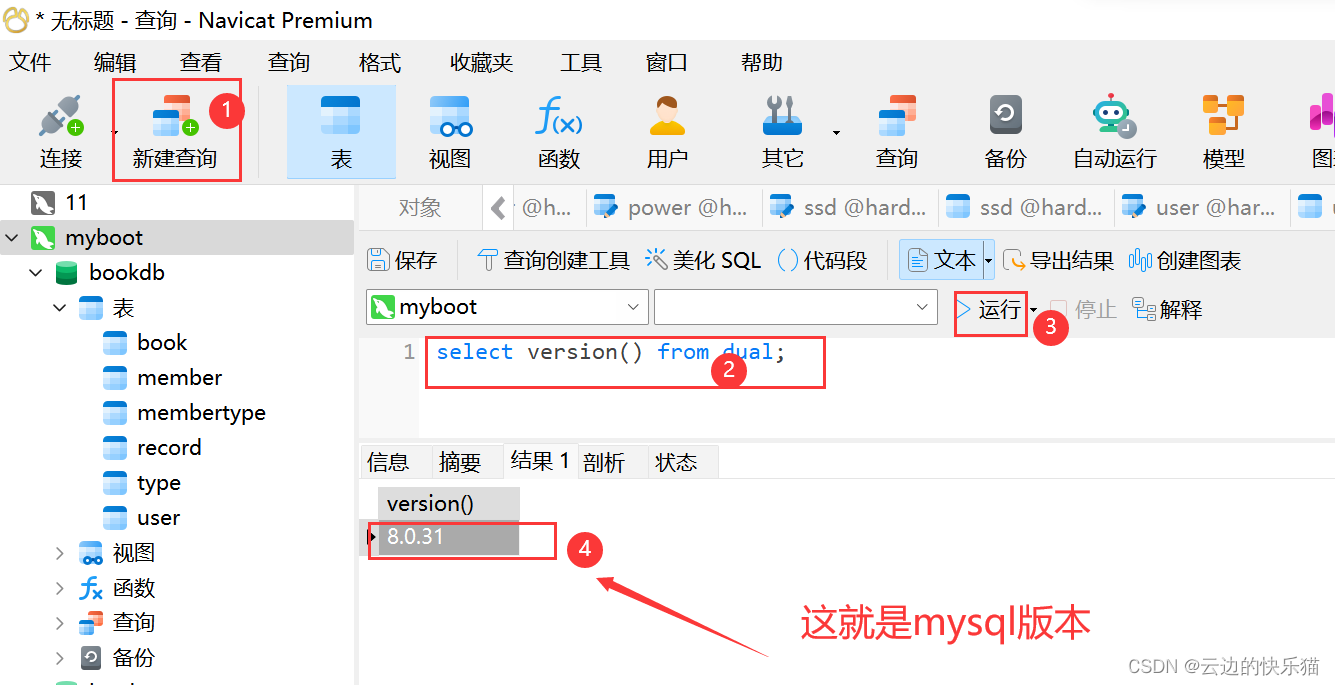The image size is (1335, 685).
Task: Open the Automation (自动运行) toolbar icon
Action: click(x=1114, y=132)
